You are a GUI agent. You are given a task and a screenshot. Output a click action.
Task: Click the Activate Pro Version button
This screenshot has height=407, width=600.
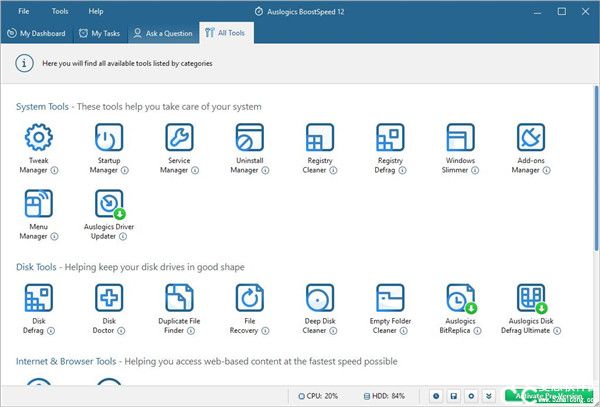[546, 396]
